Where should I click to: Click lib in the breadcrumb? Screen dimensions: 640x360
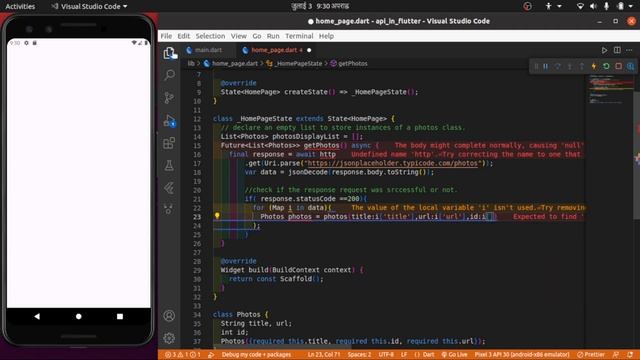coord(191,64)
